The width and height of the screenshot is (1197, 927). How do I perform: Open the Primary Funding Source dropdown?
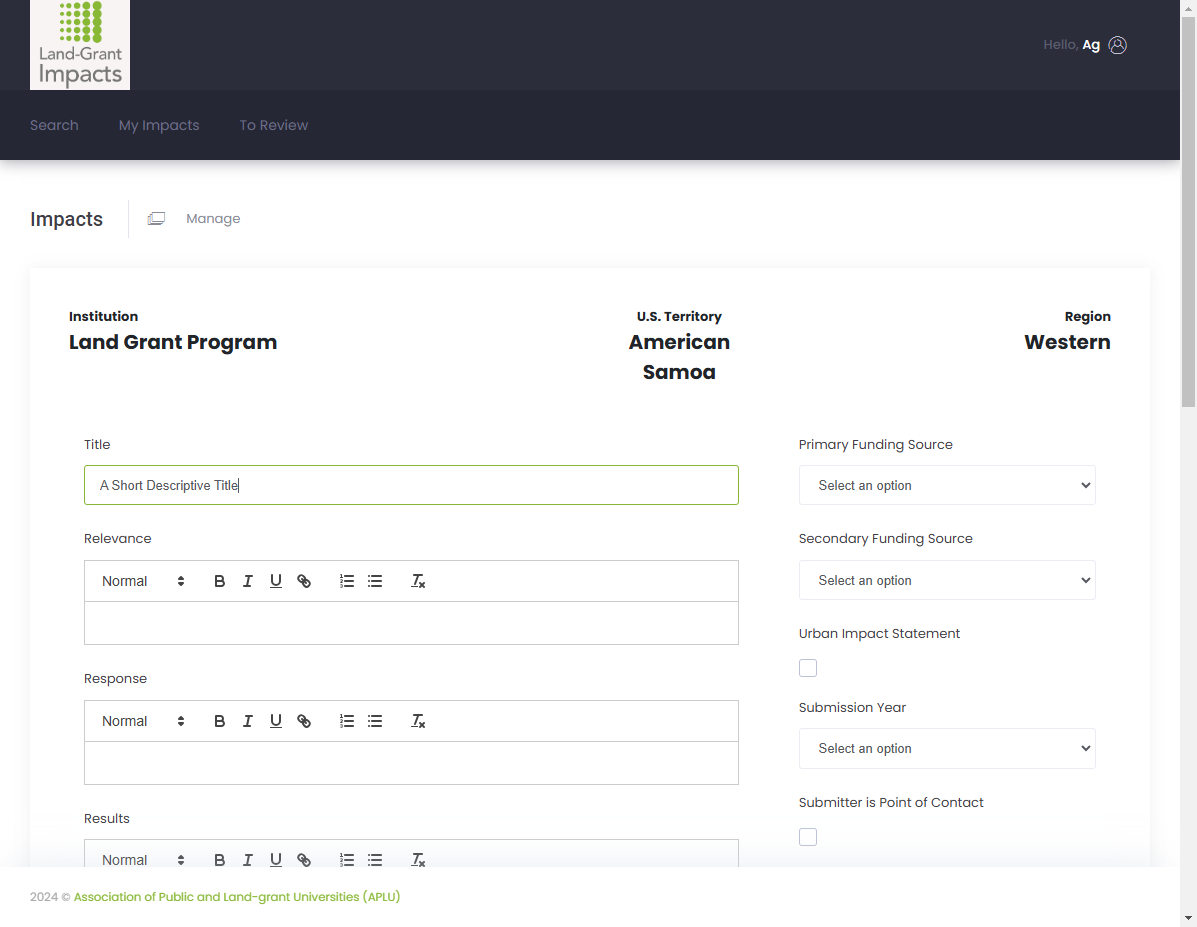point(947,486)
